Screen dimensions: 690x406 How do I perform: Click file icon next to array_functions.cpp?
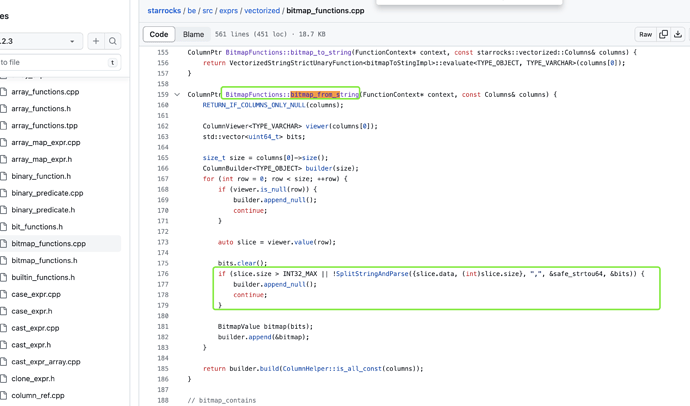click(4, 92)
